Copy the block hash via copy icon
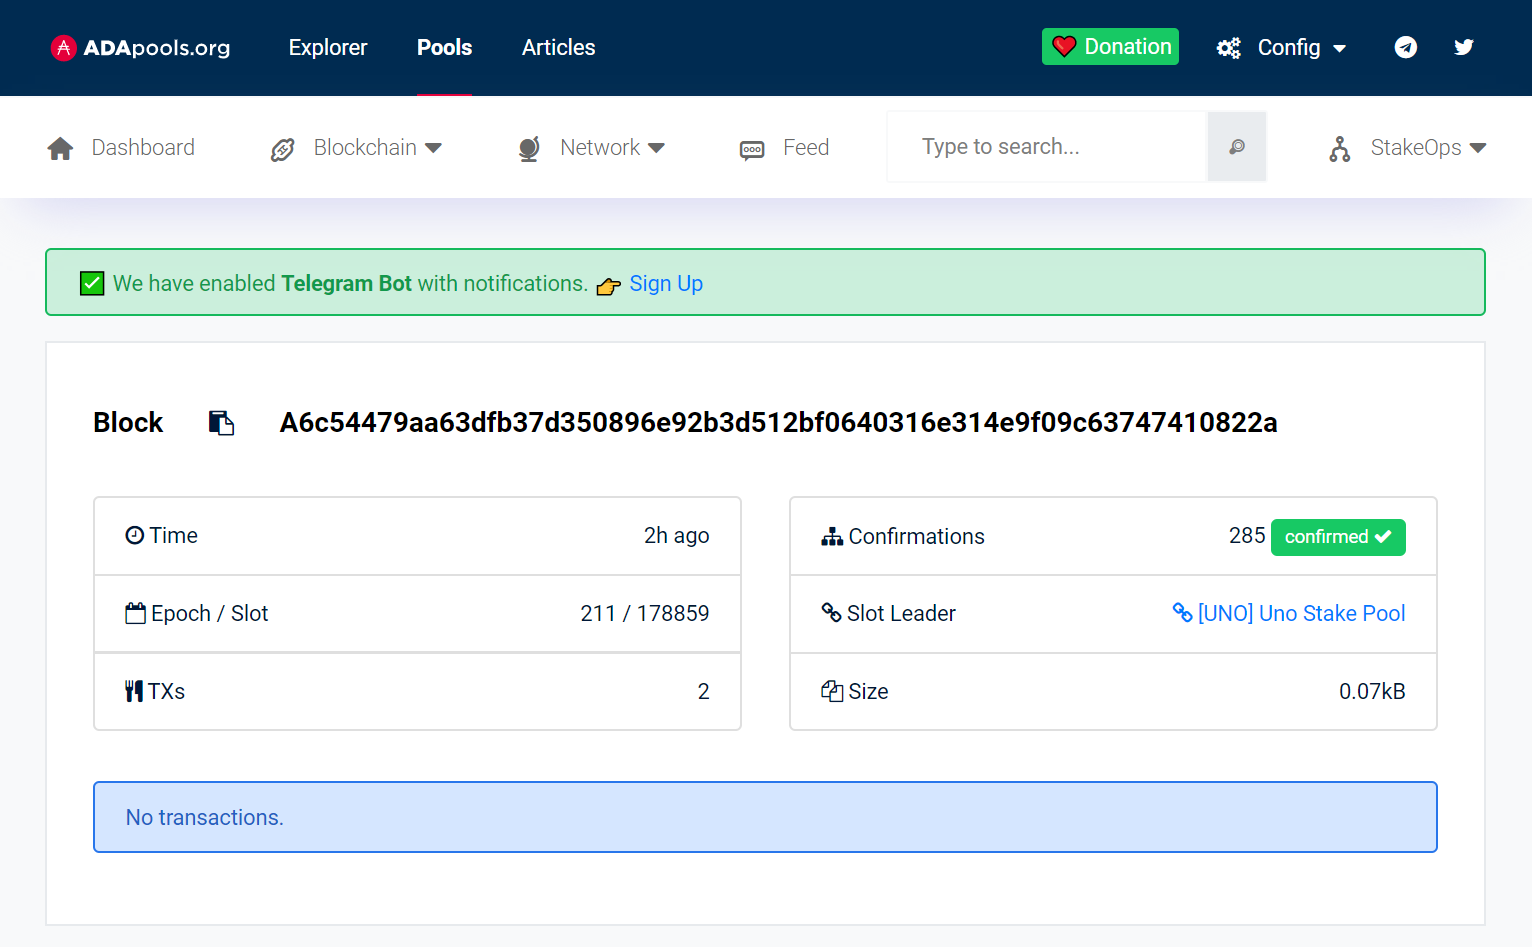 coord(221,422)
